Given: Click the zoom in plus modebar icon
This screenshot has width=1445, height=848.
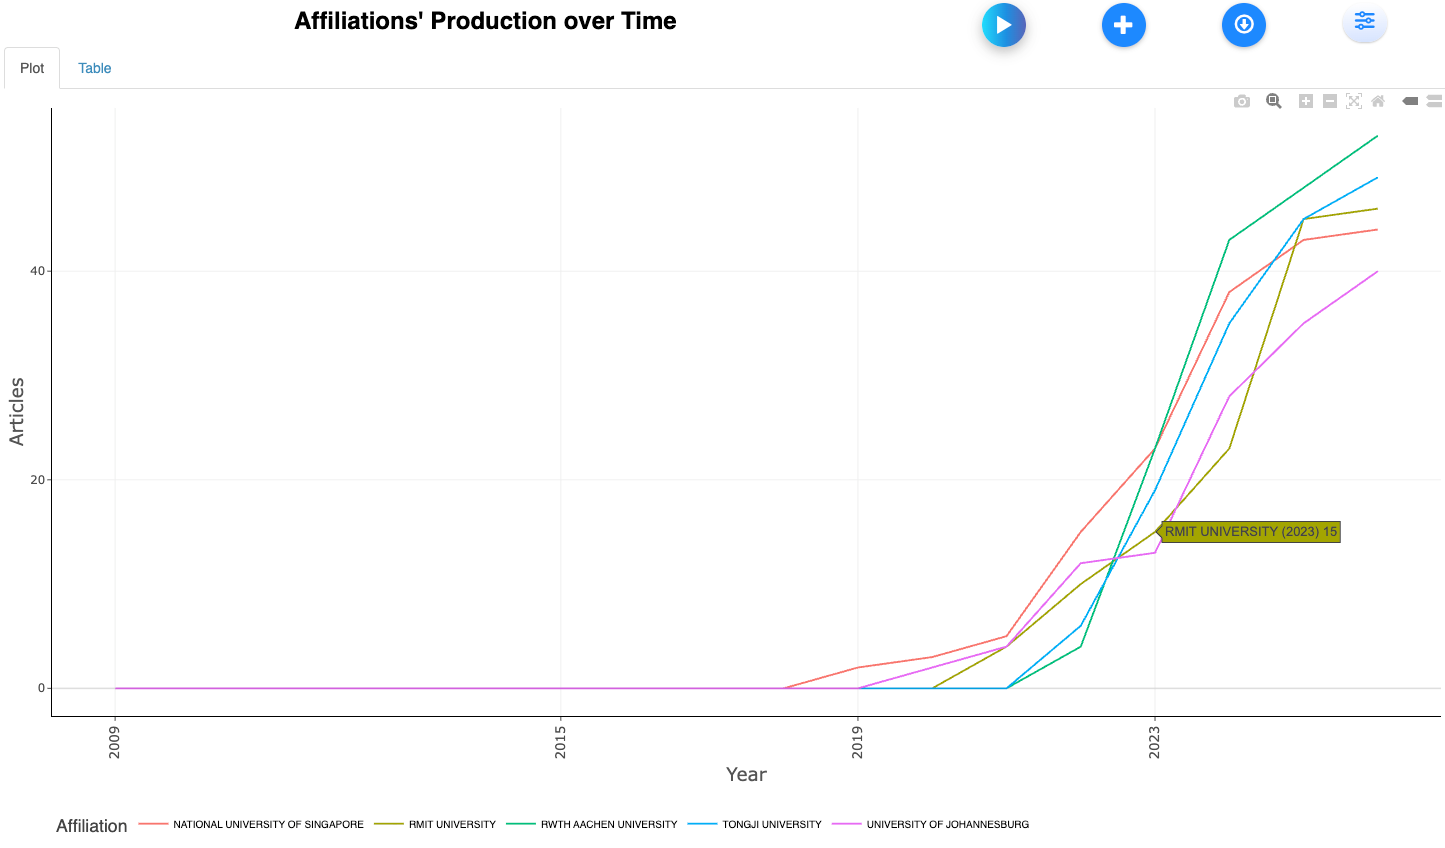Looking at the screenshot, I should point(1305,101).
